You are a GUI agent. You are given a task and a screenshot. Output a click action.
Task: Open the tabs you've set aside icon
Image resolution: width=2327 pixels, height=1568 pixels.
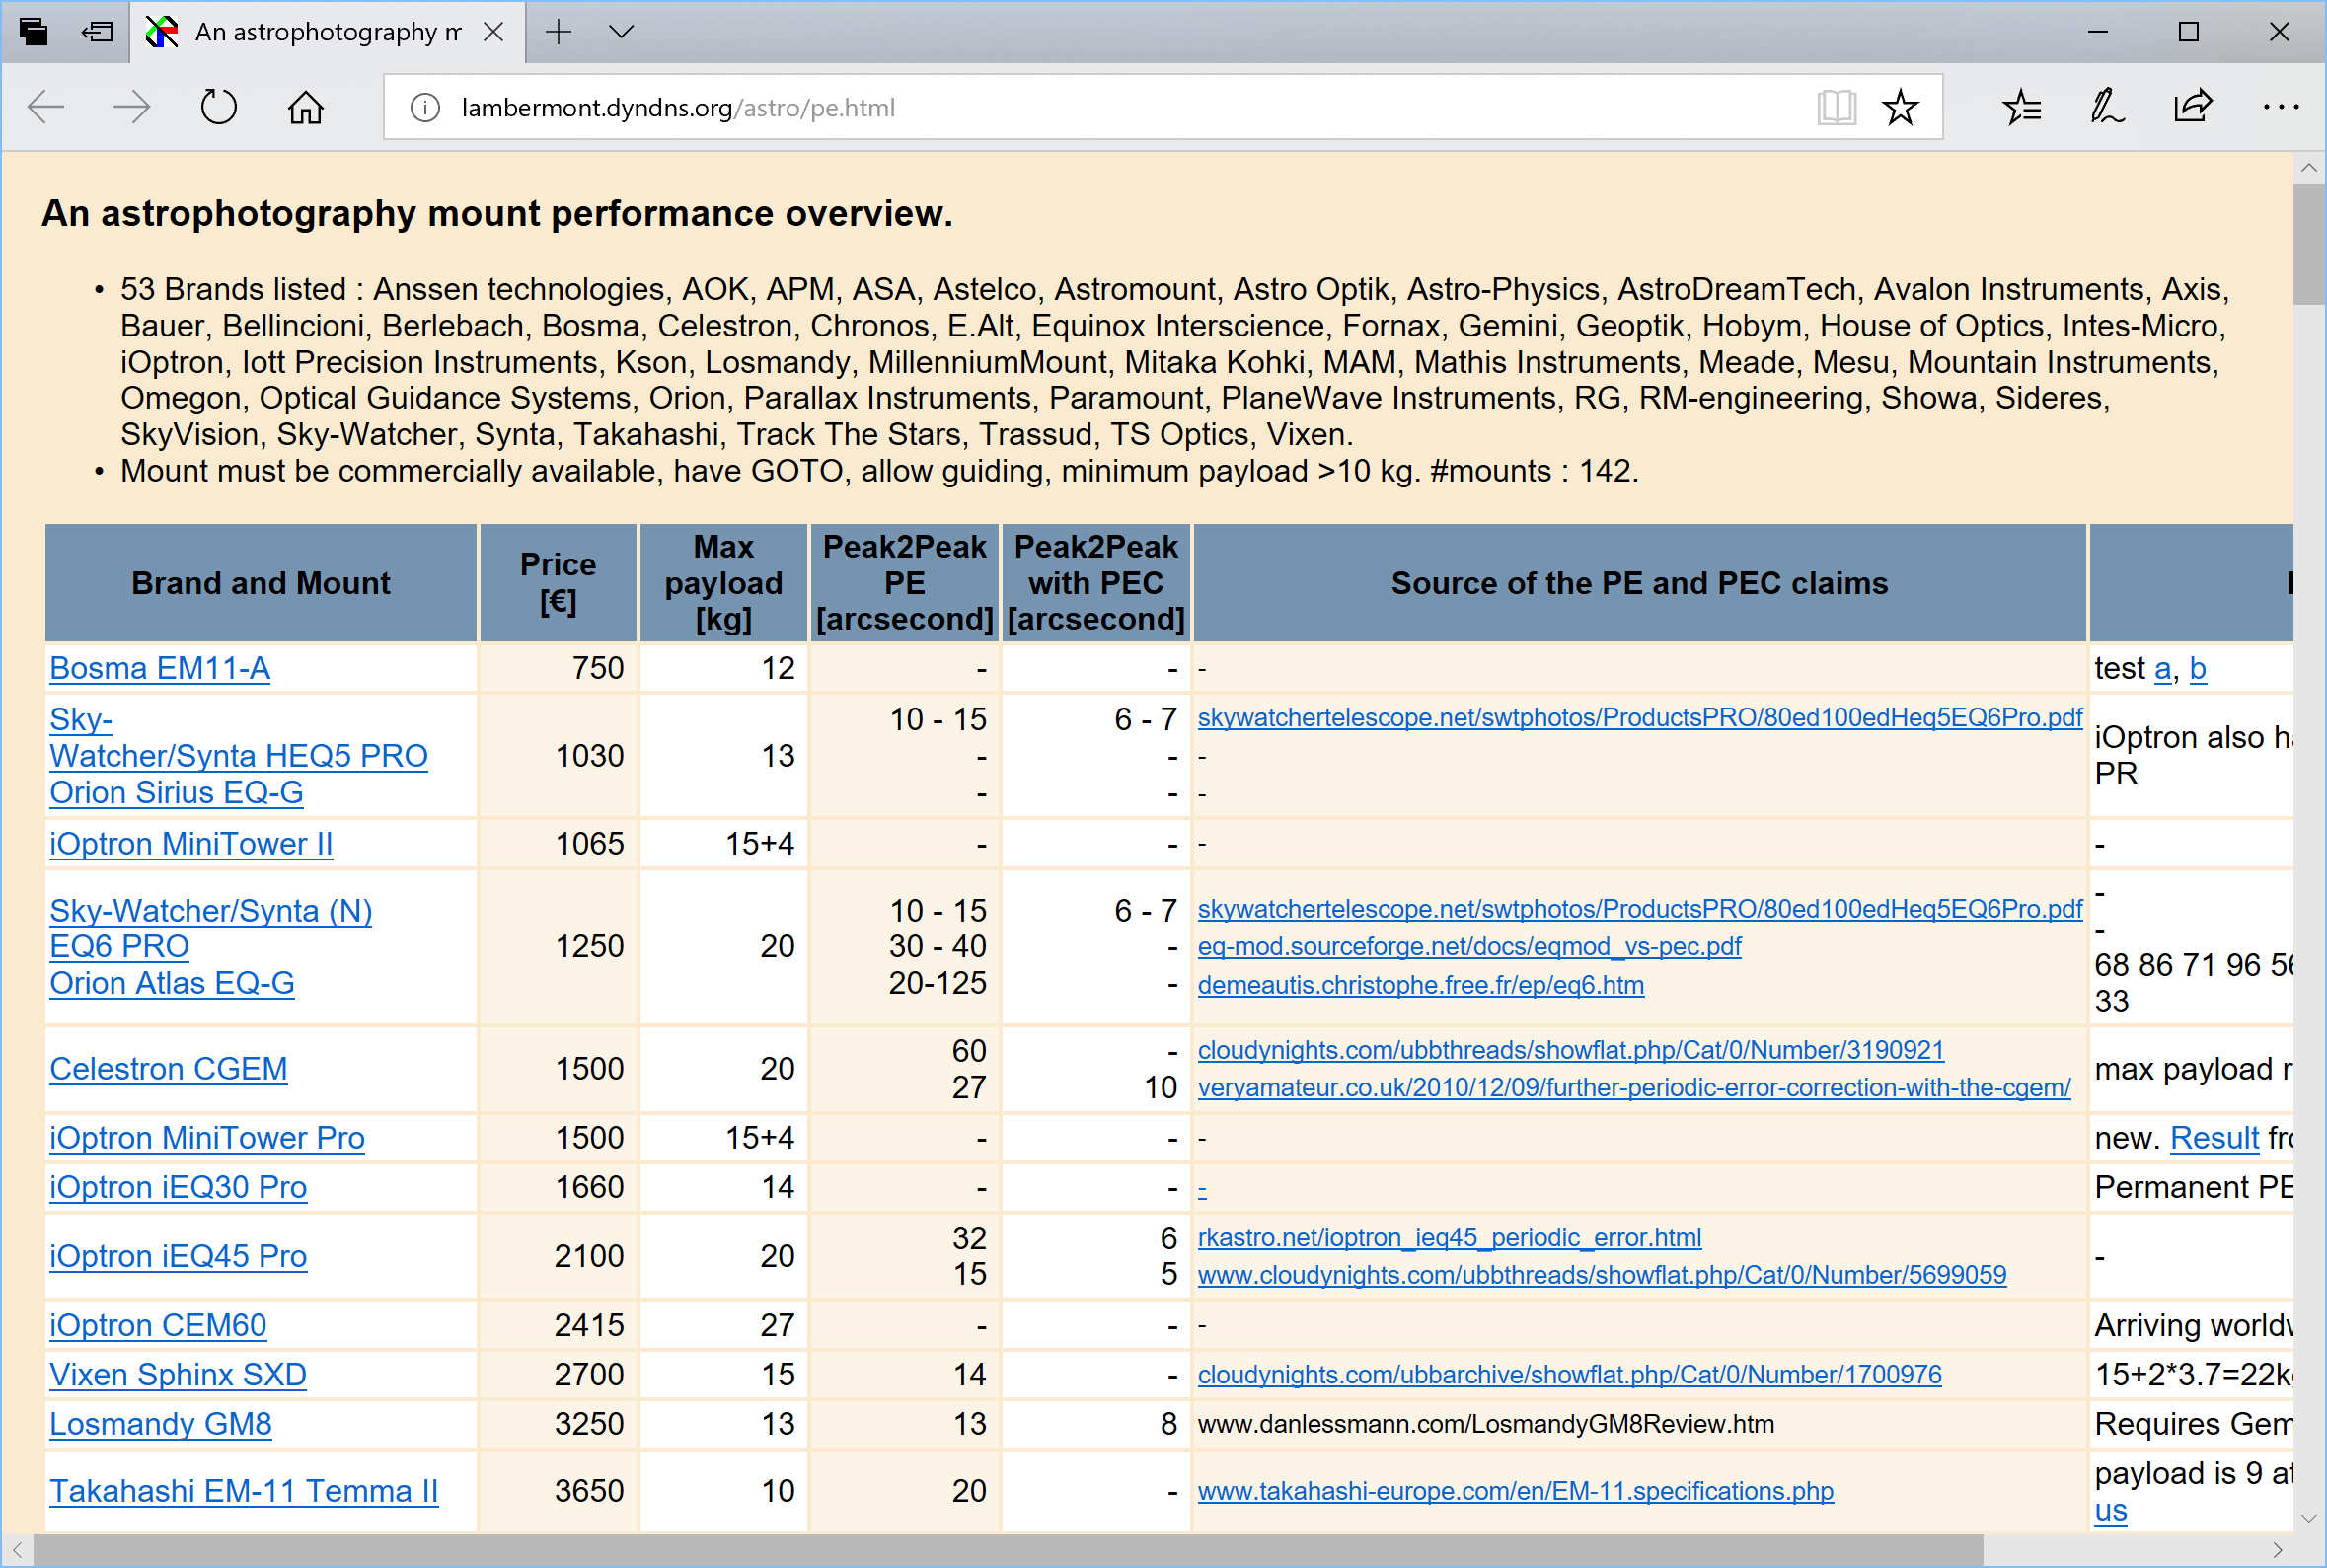34,32
